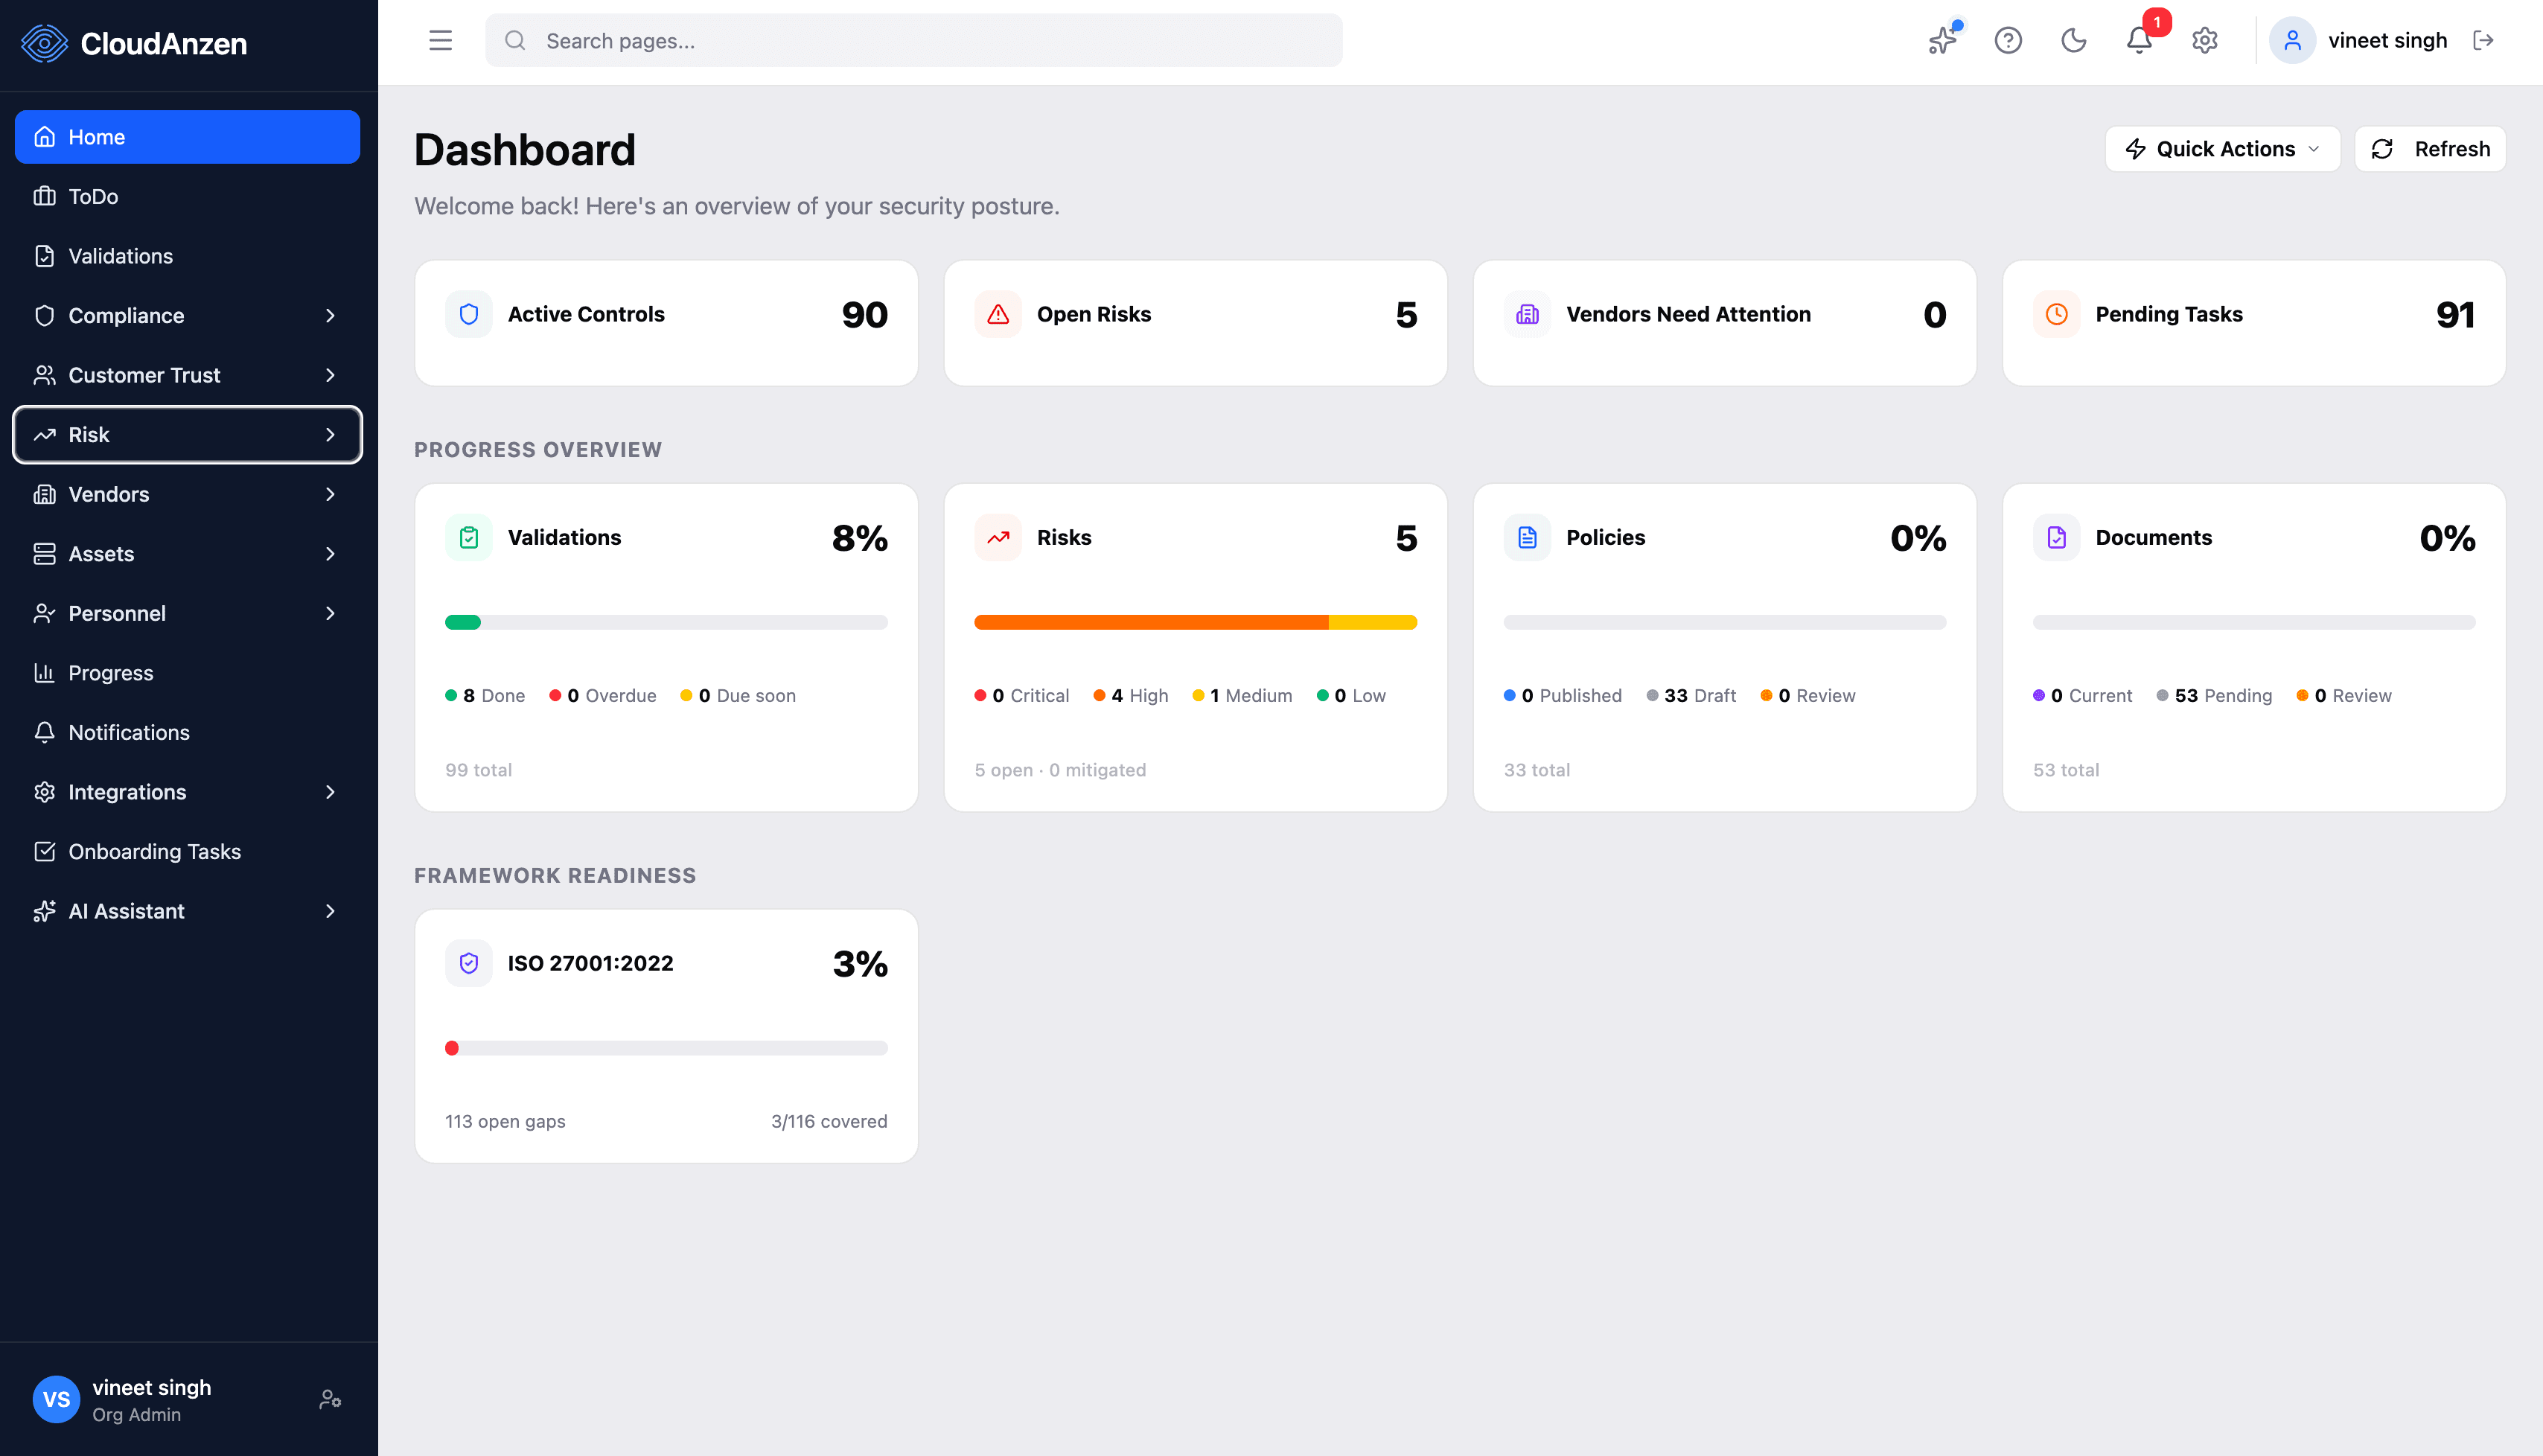
Task: Click the CloudAnzen logo icon
Action: pyautogui.click(x=44, y=43)
